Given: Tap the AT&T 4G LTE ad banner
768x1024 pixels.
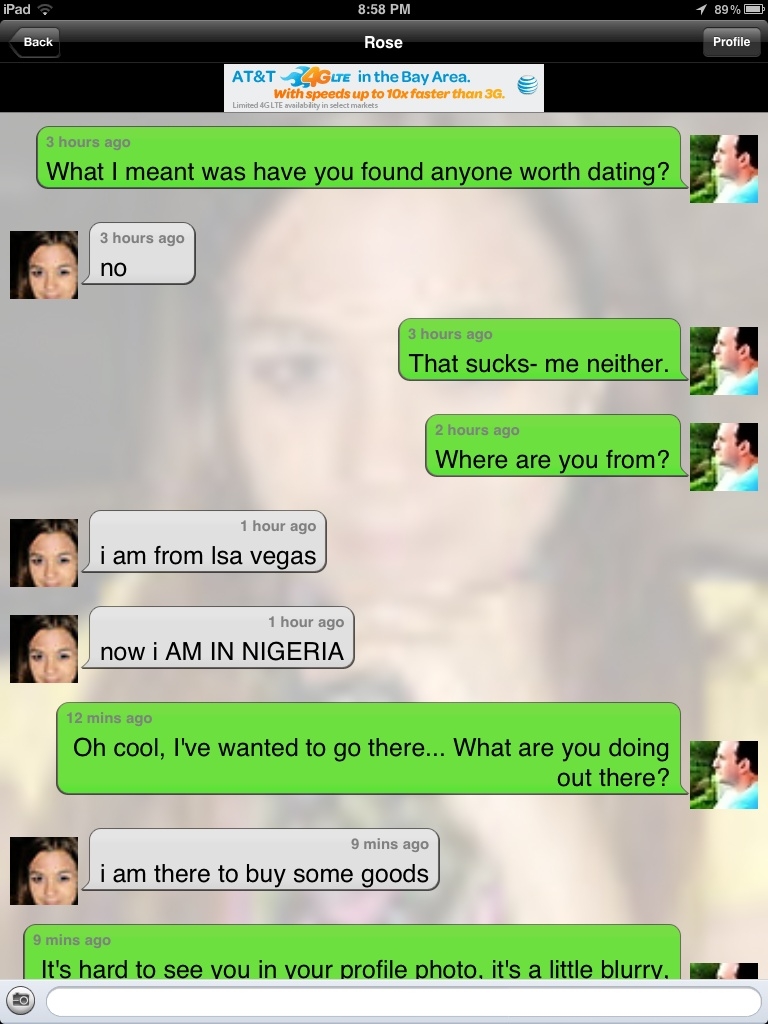Looking at the screenshot, I should [383, 88].
